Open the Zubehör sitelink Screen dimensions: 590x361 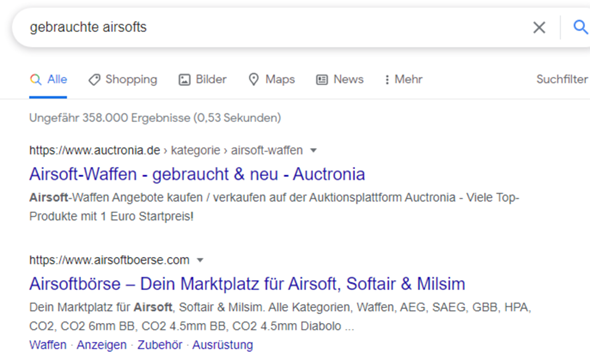click(160, 345)
